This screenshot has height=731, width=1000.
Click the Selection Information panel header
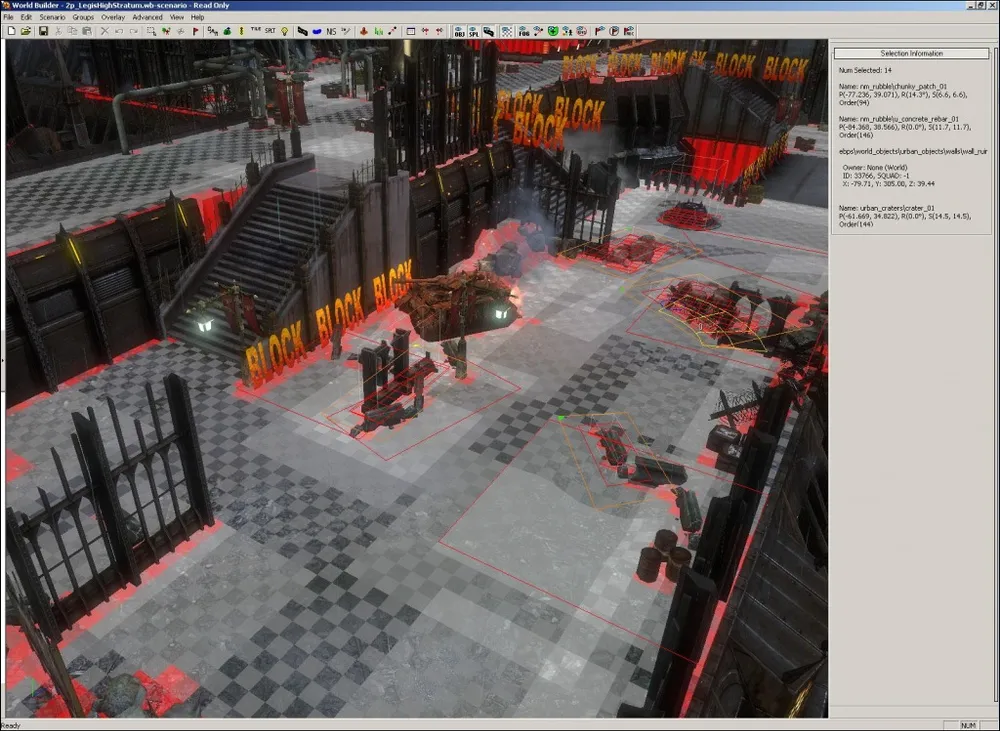click(x=911, y=53)
